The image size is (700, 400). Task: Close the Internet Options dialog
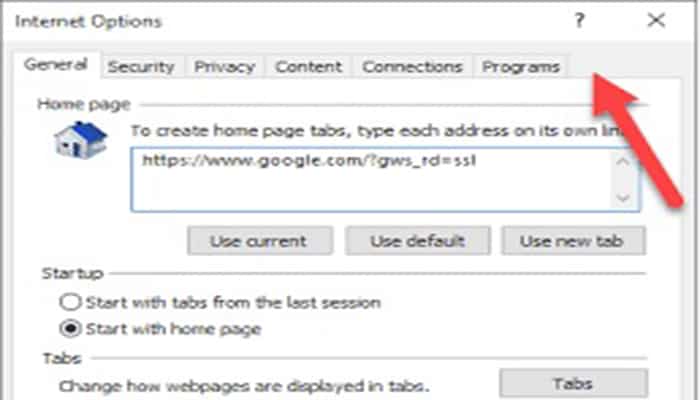pos(656,21)
